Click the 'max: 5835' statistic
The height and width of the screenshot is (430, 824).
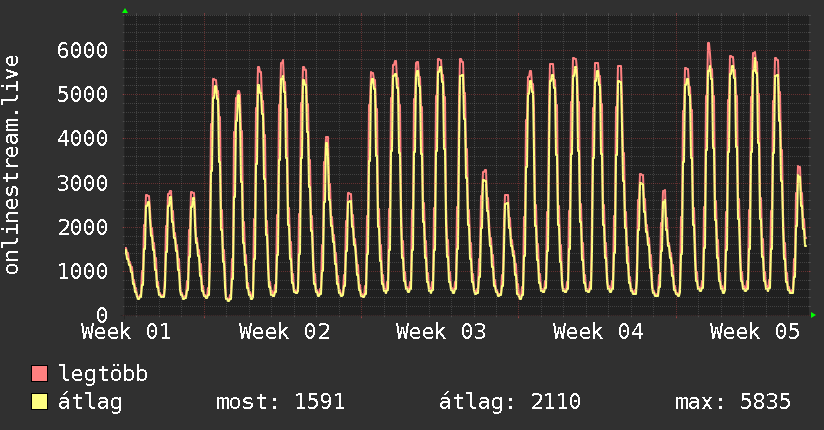pos(733,403)
